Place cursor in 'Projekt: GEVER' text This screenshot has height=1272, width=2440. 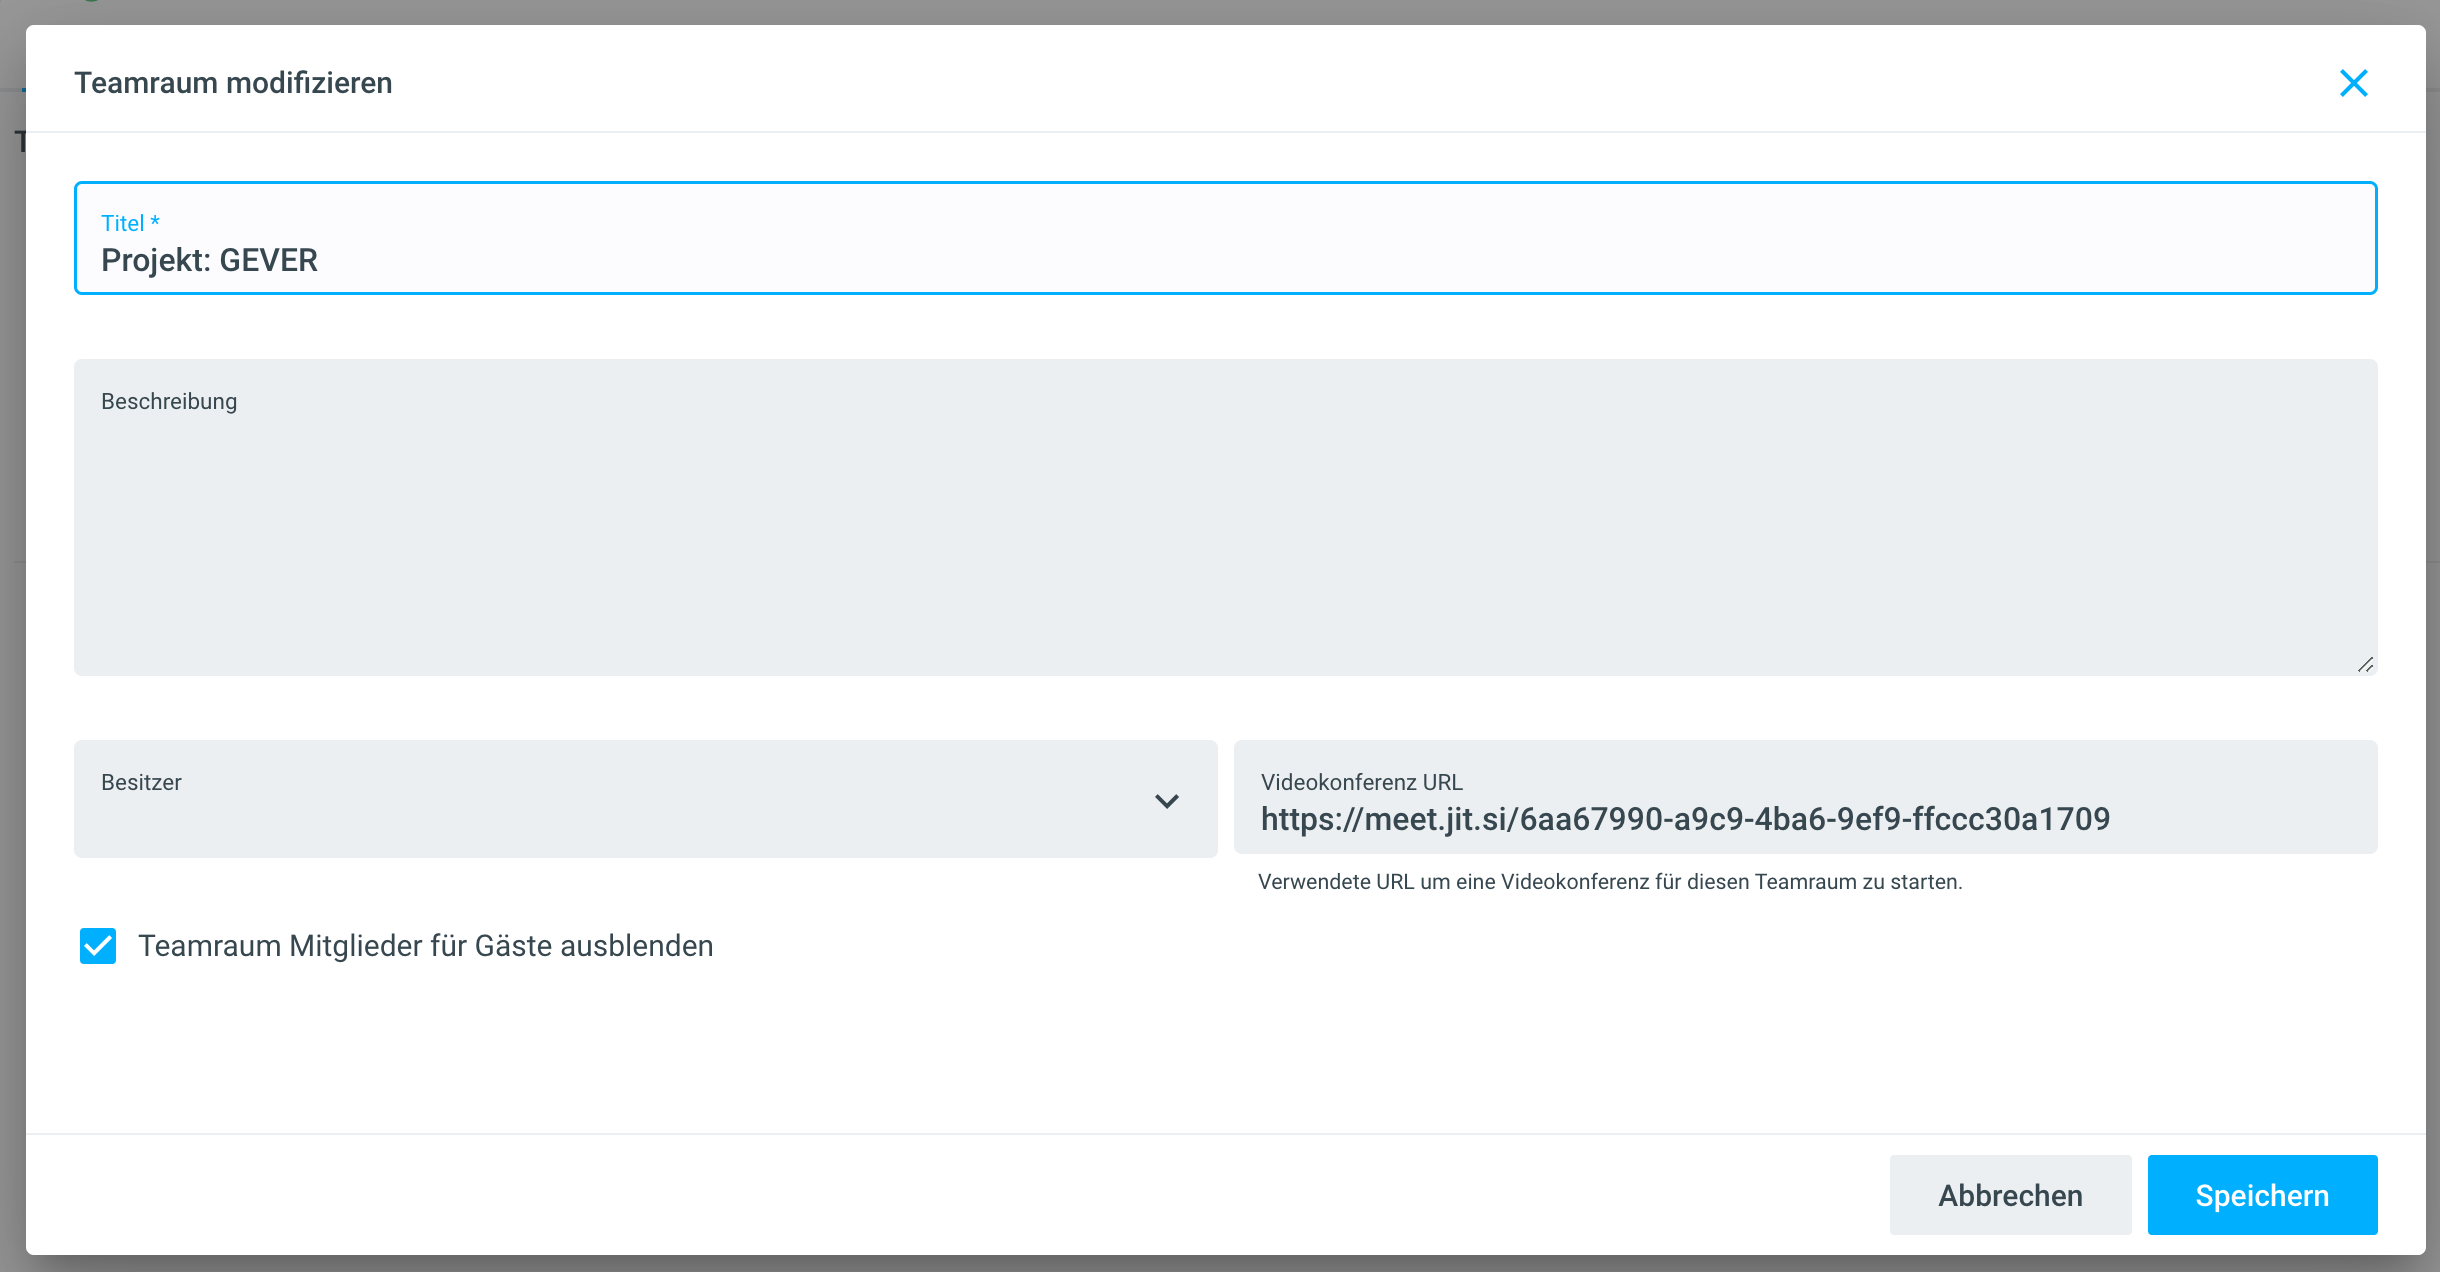[209, 261]
